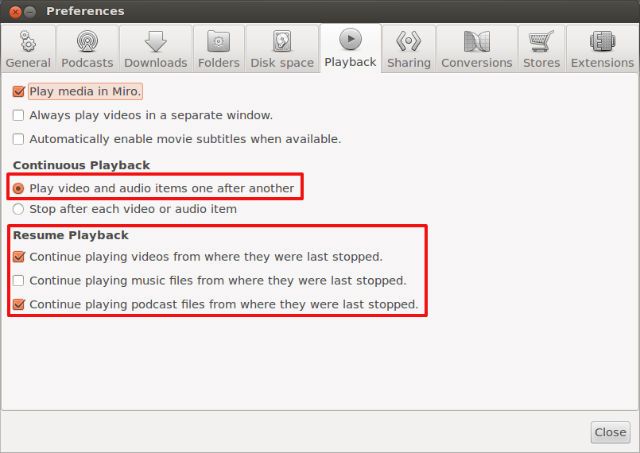640x453 pixels.
Task: Click the Downloads arrow icon
Action: click(x=156, y=41)
